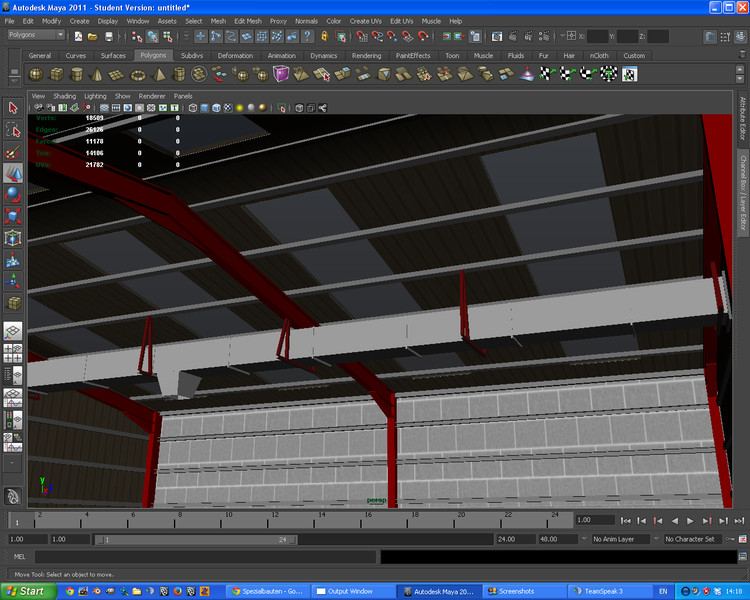
Task: Select the Universal Manipulator tool
Action: click(x=13, y=238)
